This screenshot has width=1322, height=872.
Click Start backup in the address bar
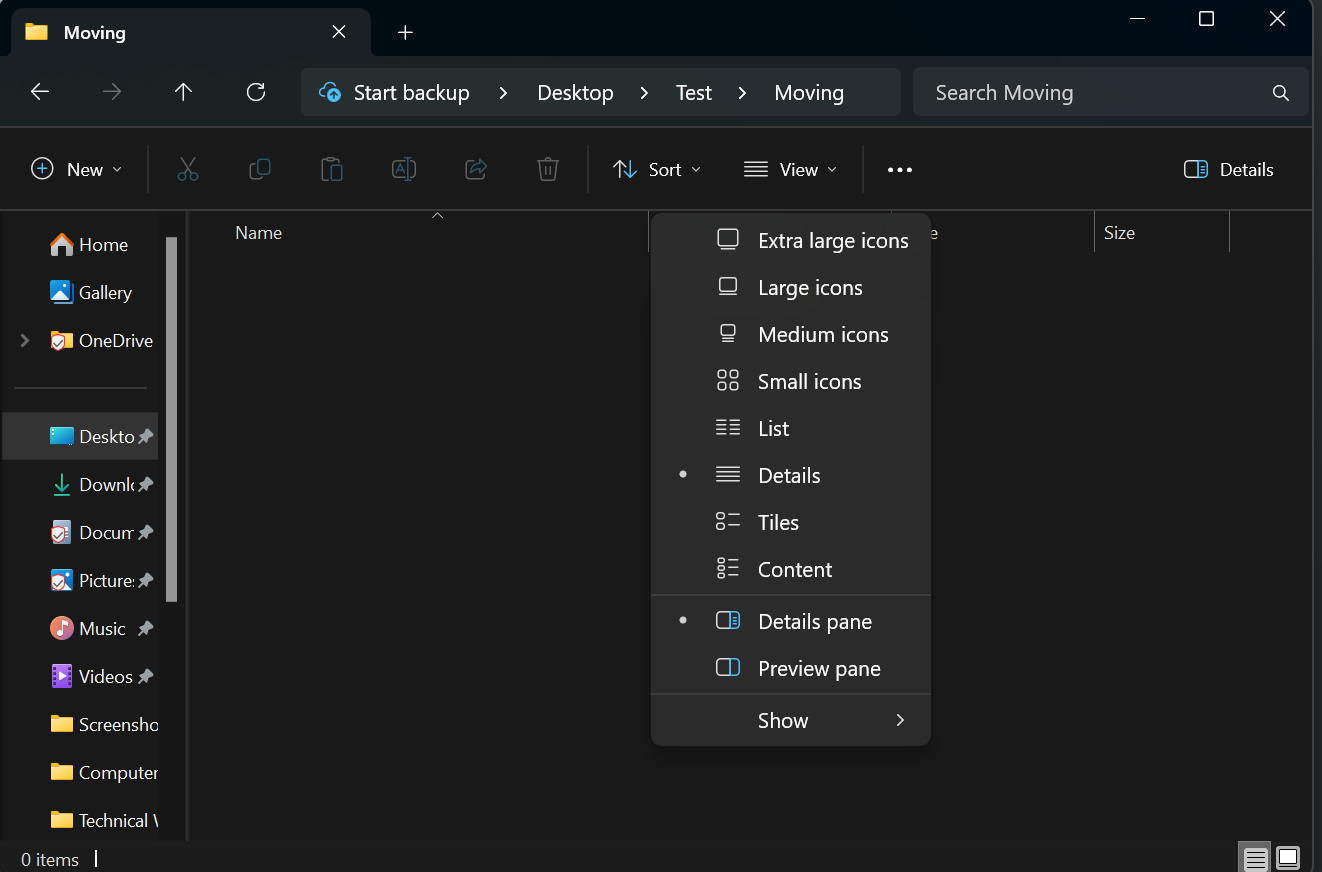(x=411, y=93)
